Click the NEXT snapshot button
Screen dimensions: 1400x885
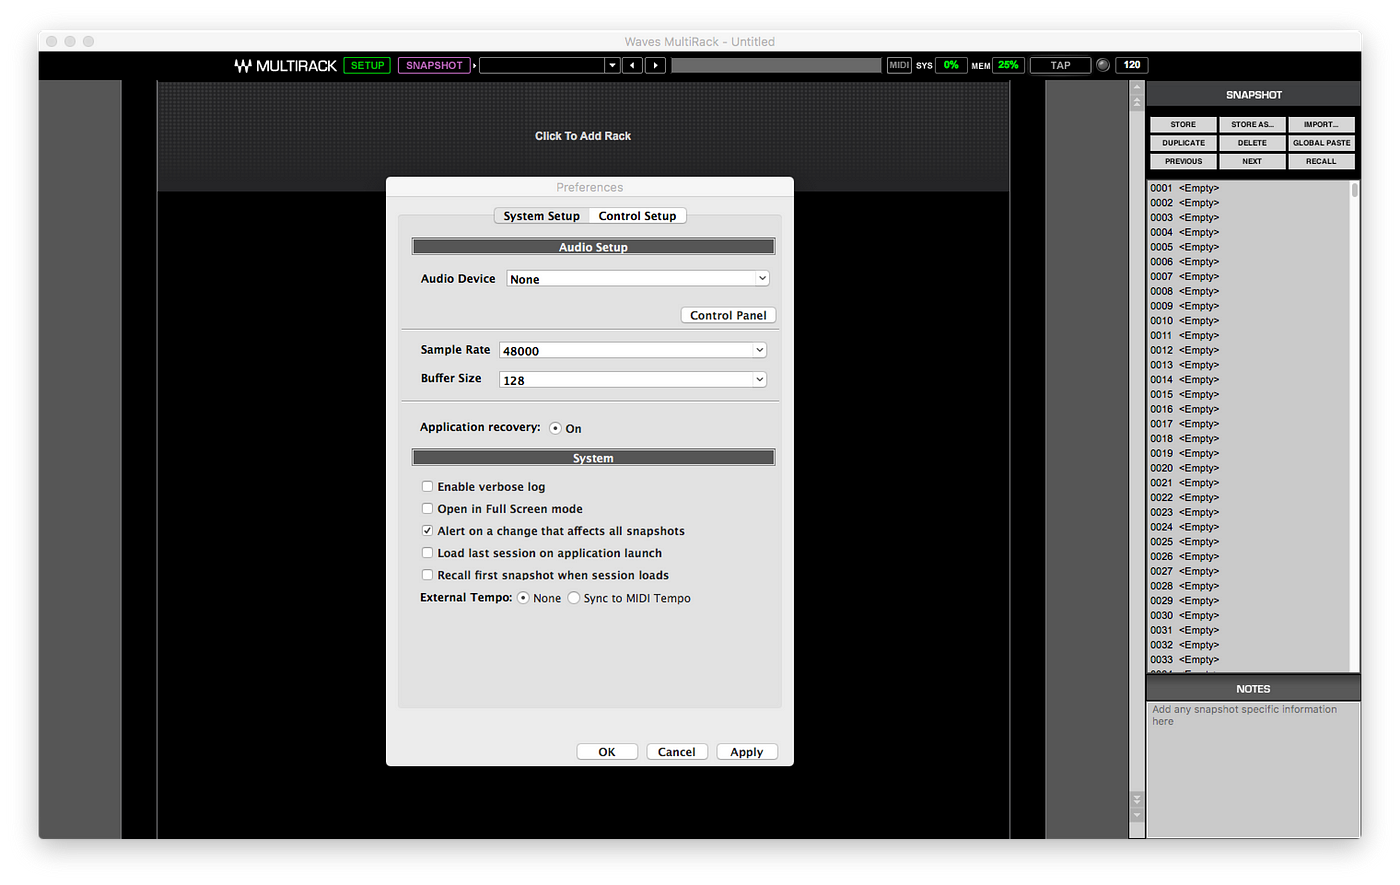click(x=1252, y=161)
